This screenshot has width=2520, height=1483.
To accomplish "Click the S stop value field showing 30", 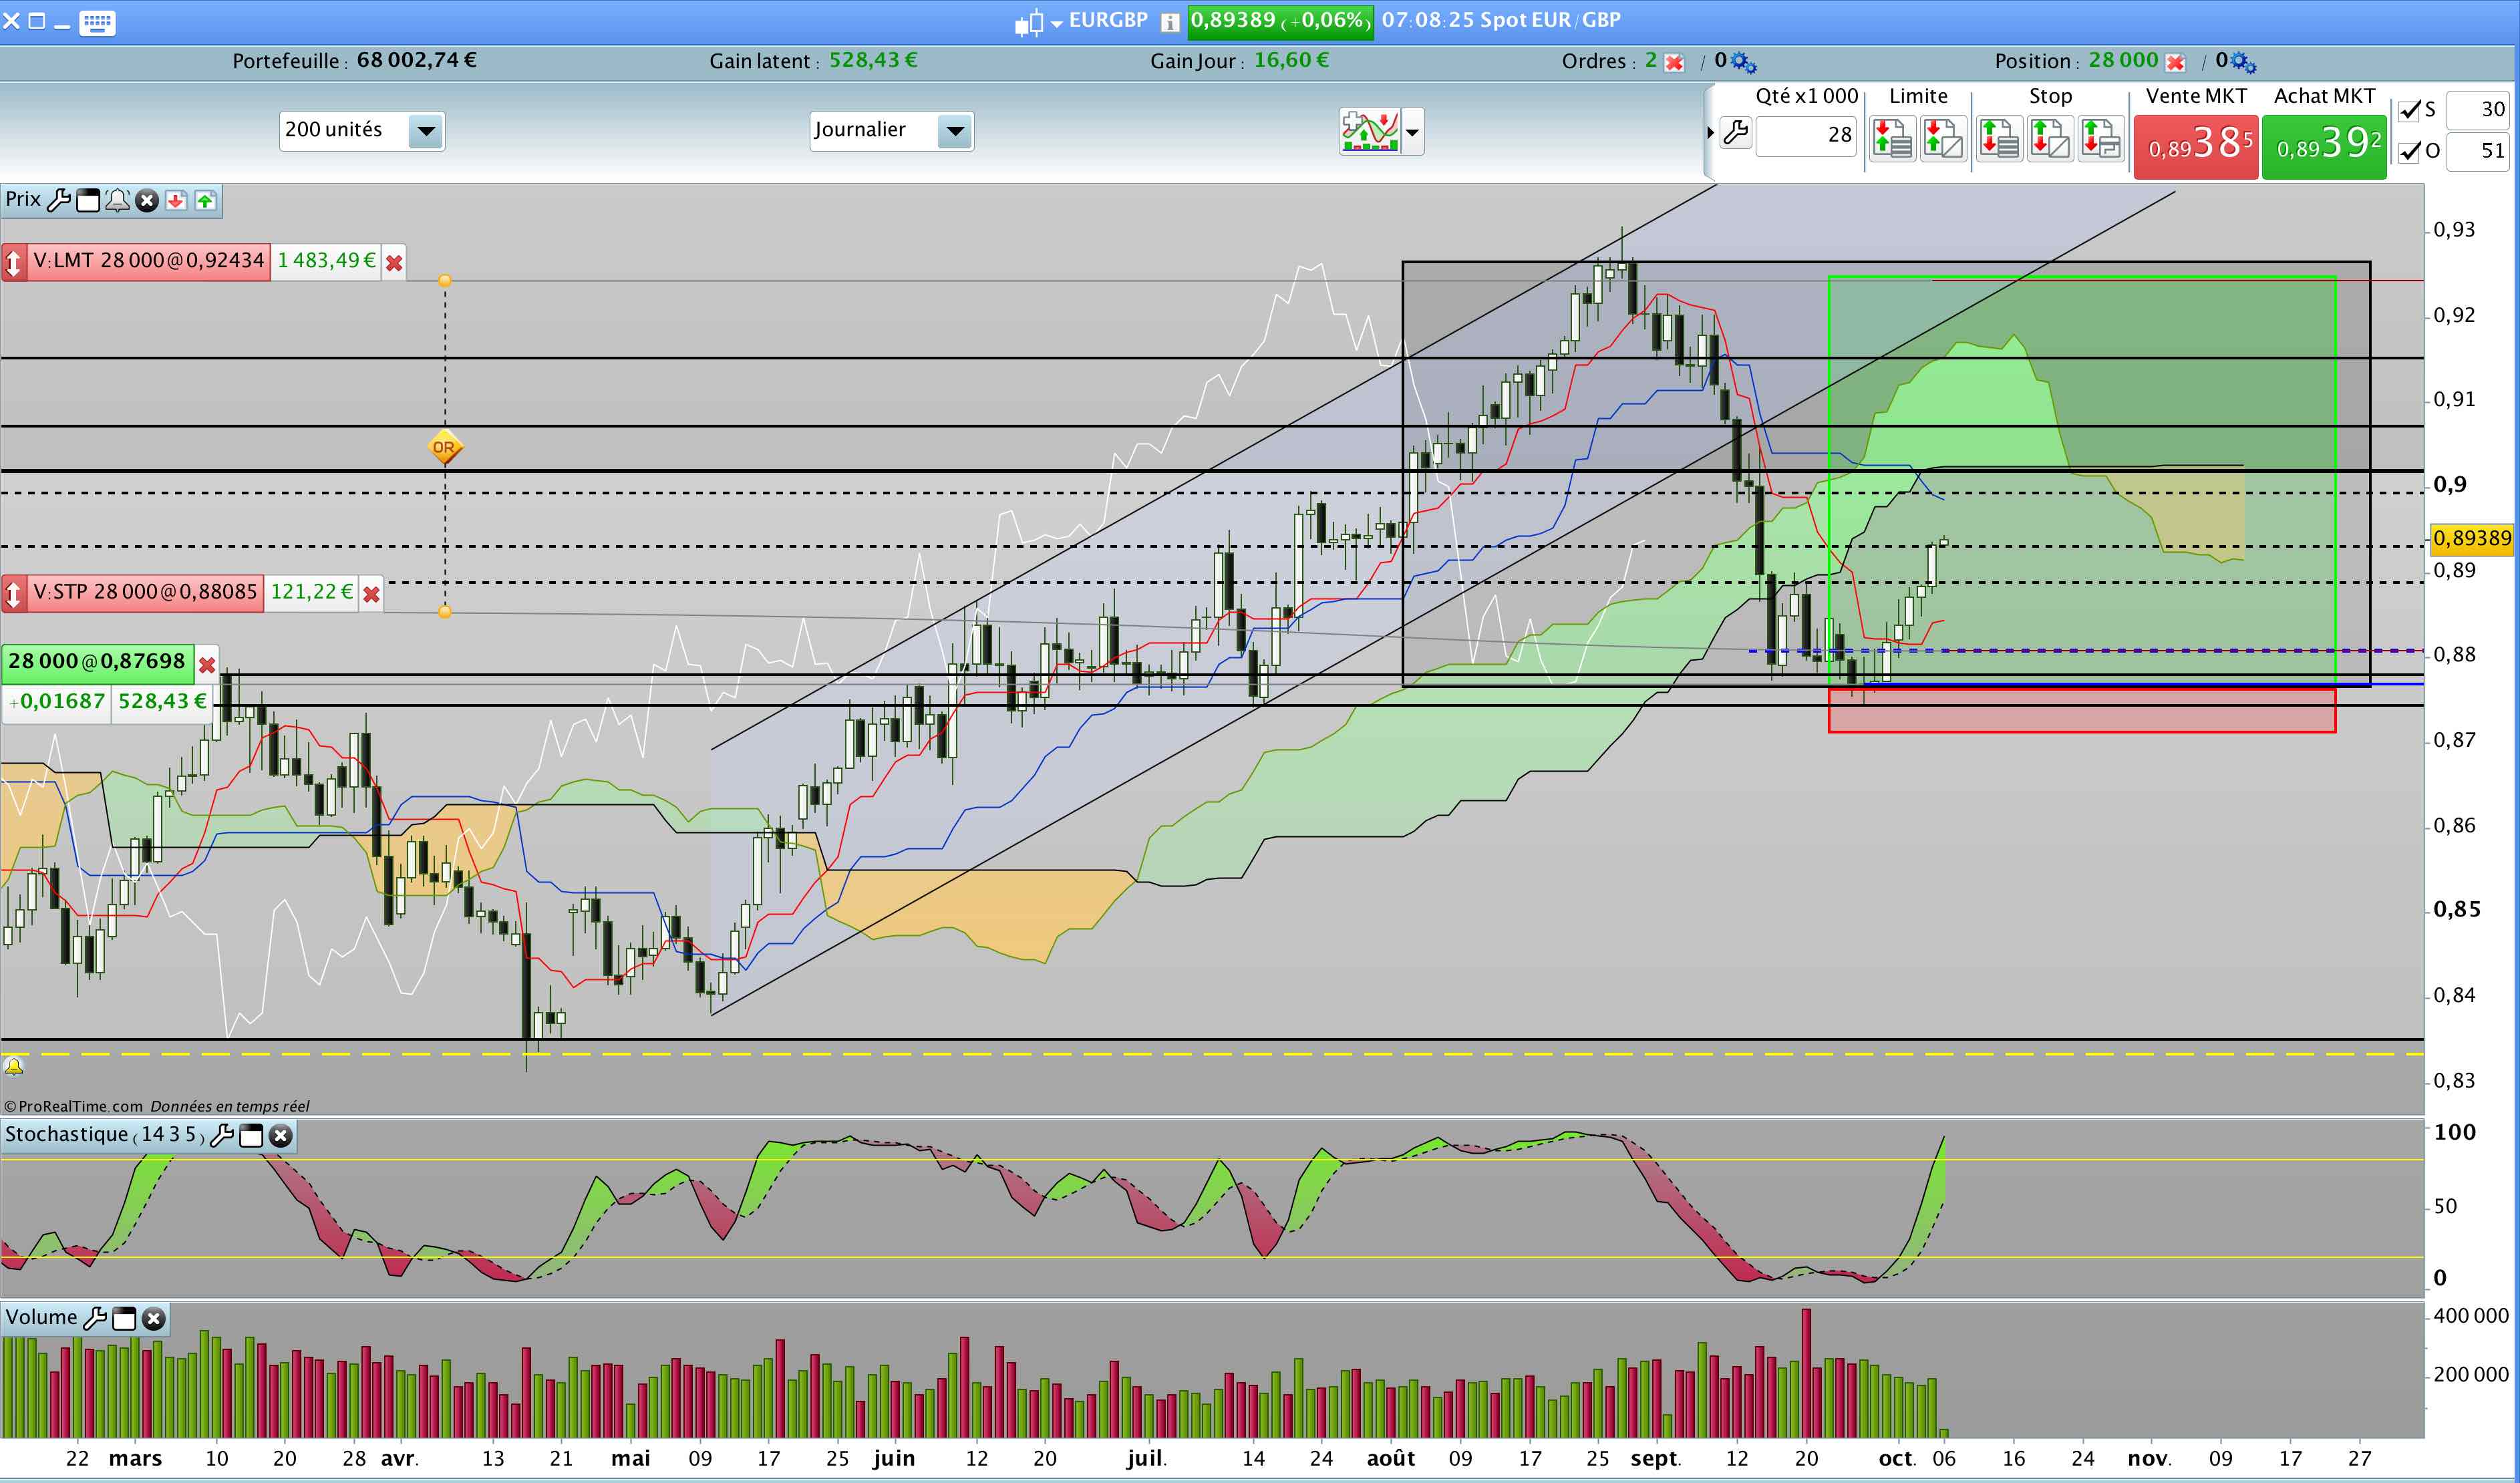I will [2478, 110].
